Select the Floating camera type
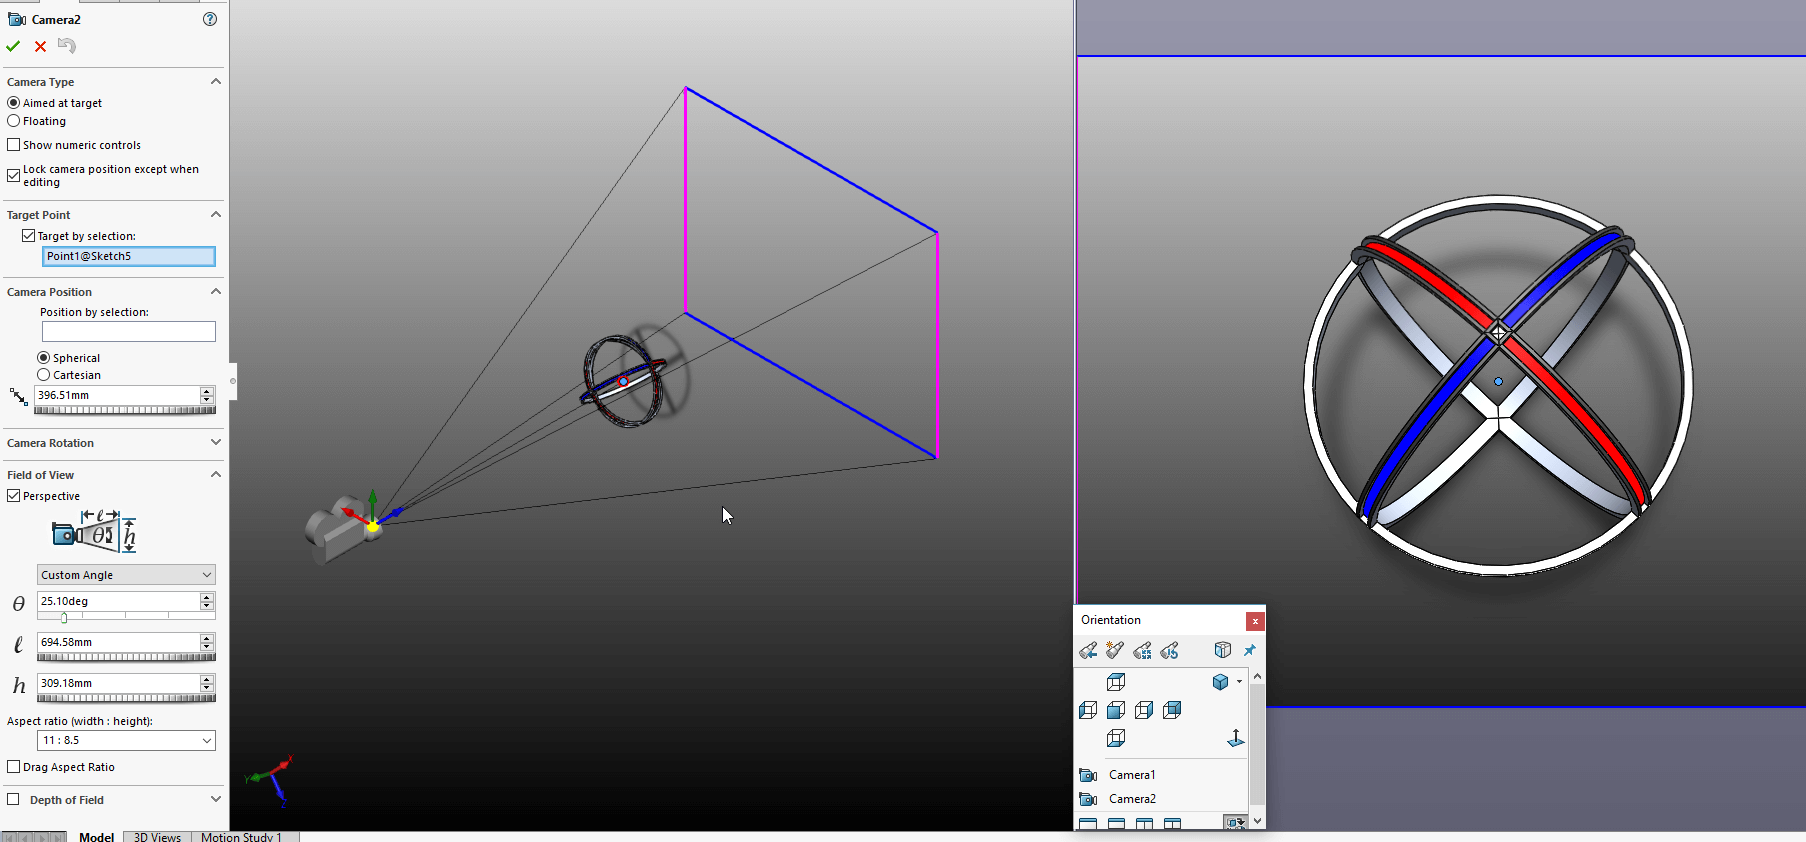The width and height of the screenshot is (1806, 842). 14,121
